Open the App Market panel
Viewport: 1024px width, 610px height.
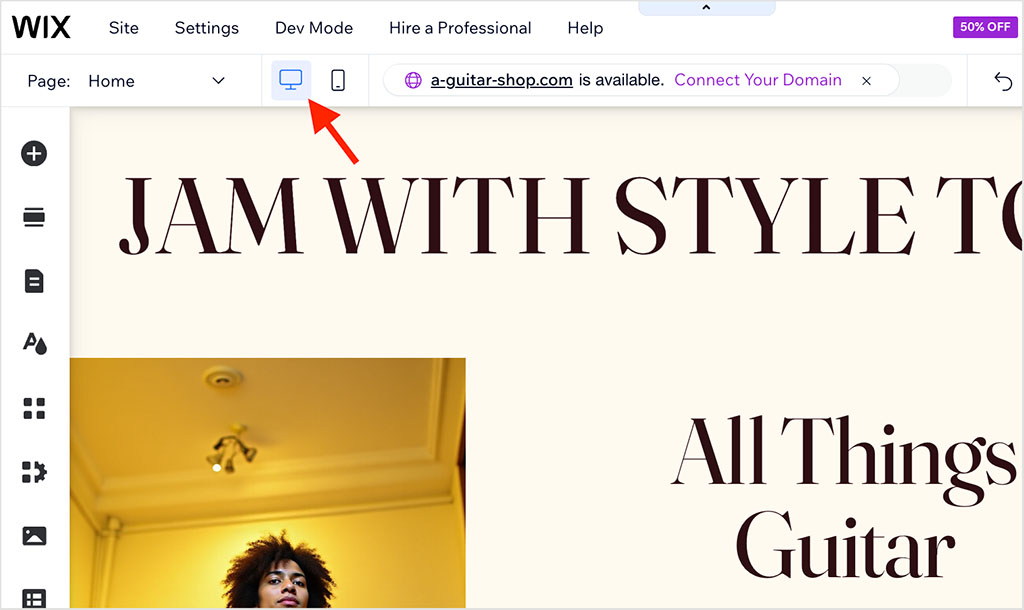tap(34, 407)
